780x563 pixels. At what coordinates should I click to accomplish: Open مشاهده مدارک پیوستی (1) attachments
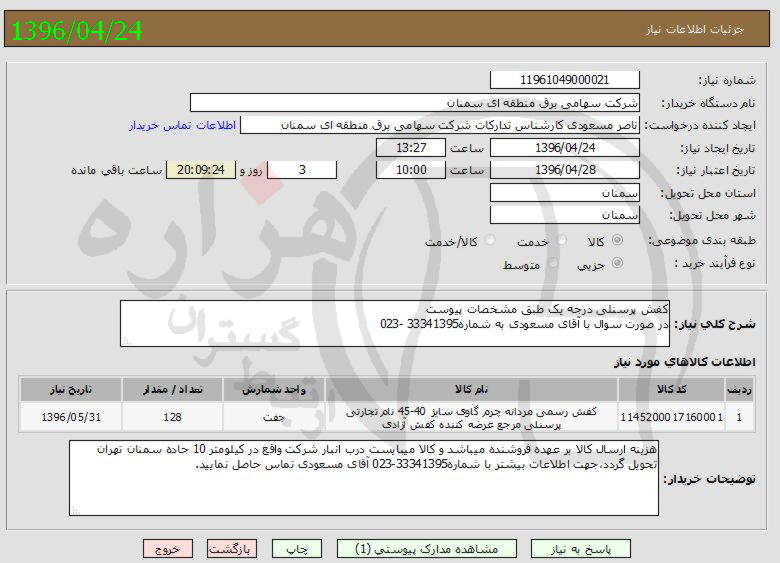point(427,549)
